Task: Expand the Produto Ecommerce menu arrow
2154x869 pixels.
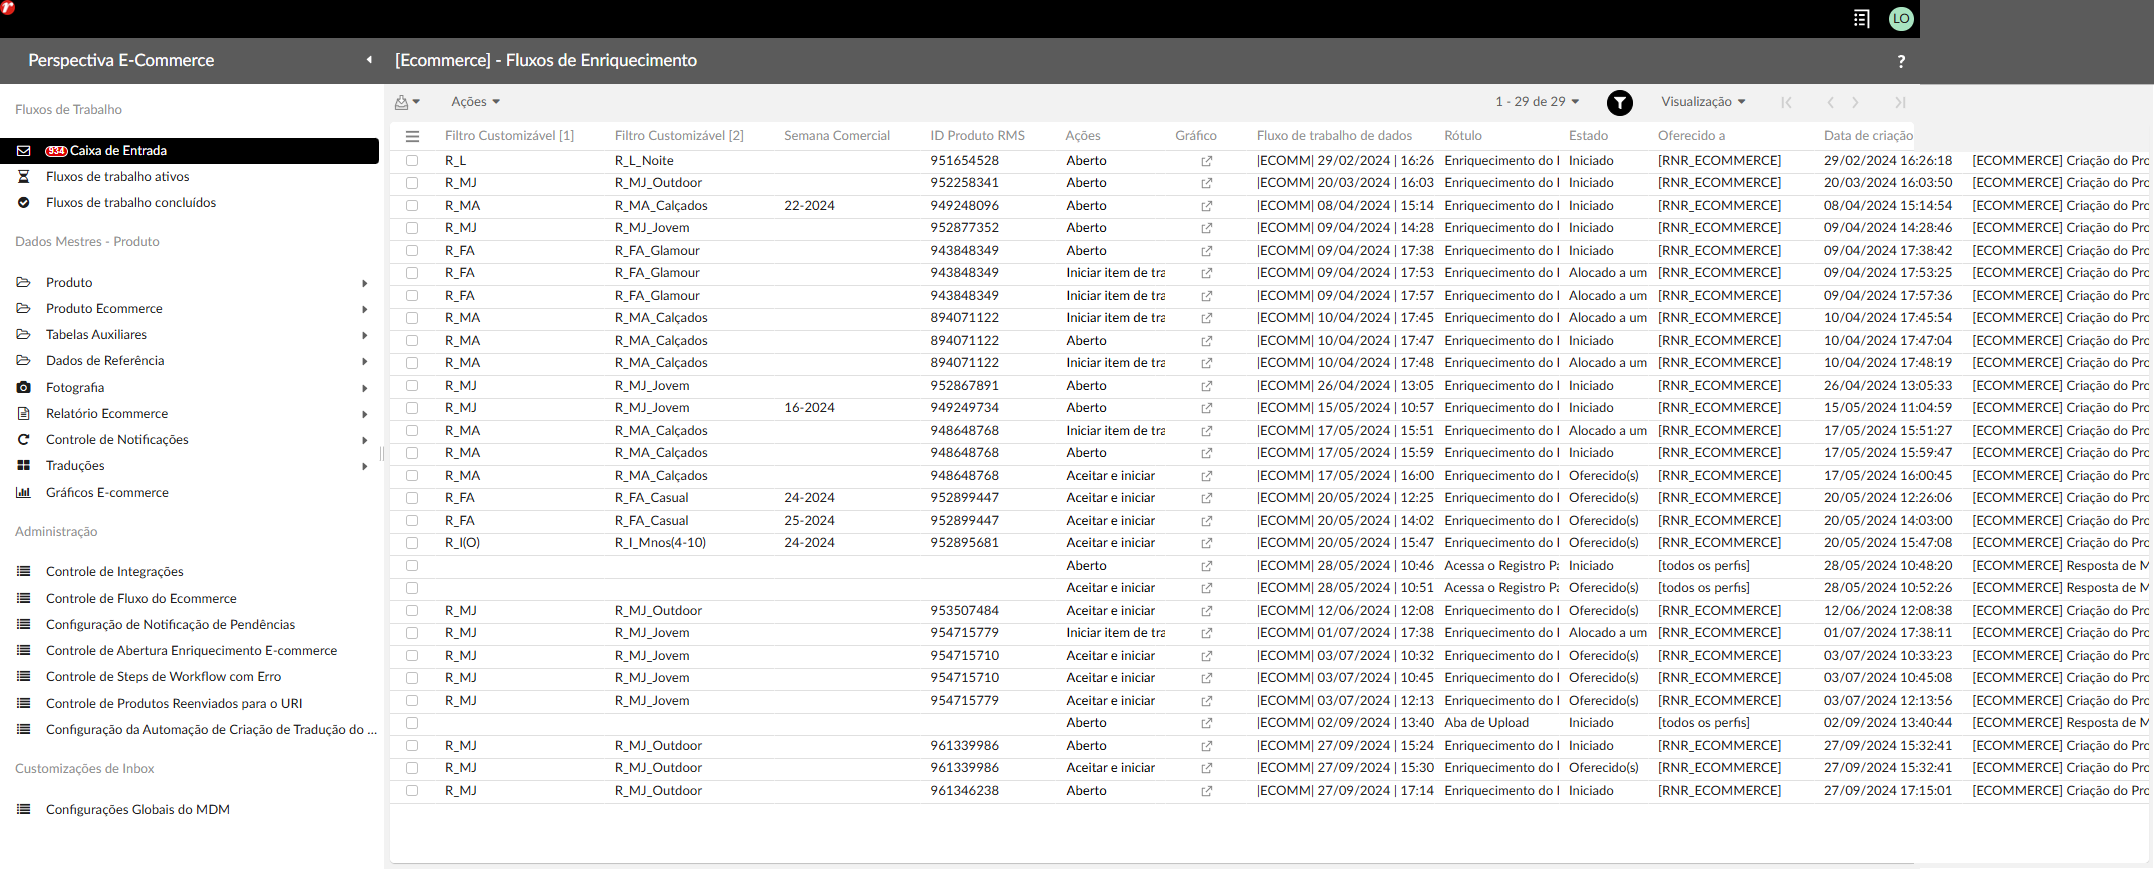Action: click(364, 309)
